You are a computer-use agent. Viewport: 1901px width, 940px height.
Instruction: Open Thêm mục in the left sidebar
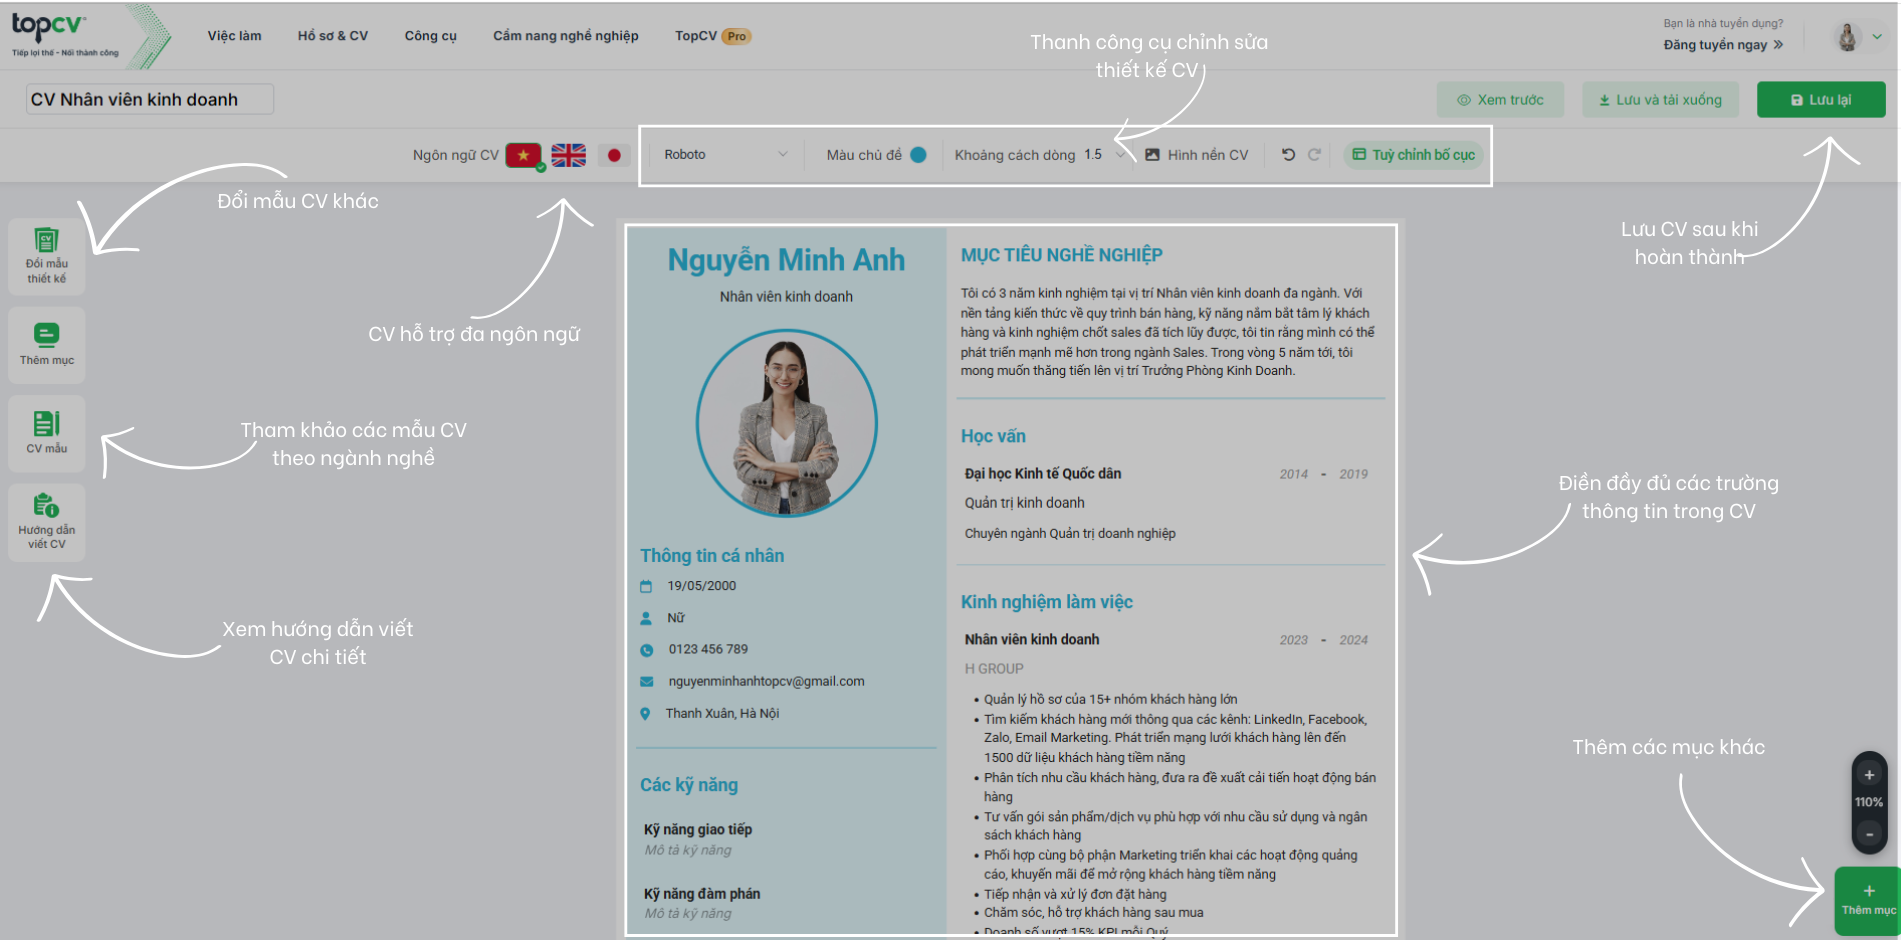(x=46, y=345)
